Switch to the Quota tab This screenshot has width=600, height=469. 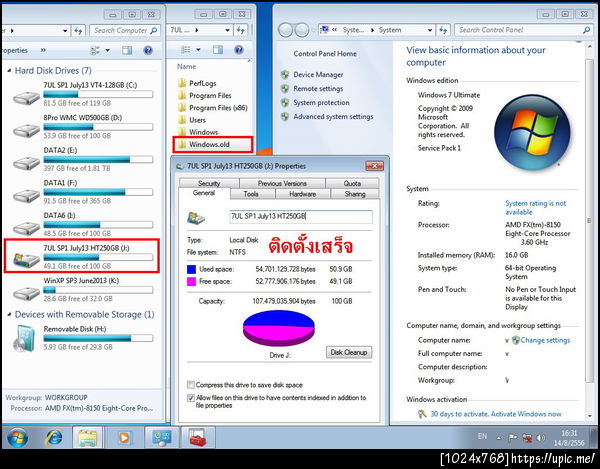[x=352, y=183]
